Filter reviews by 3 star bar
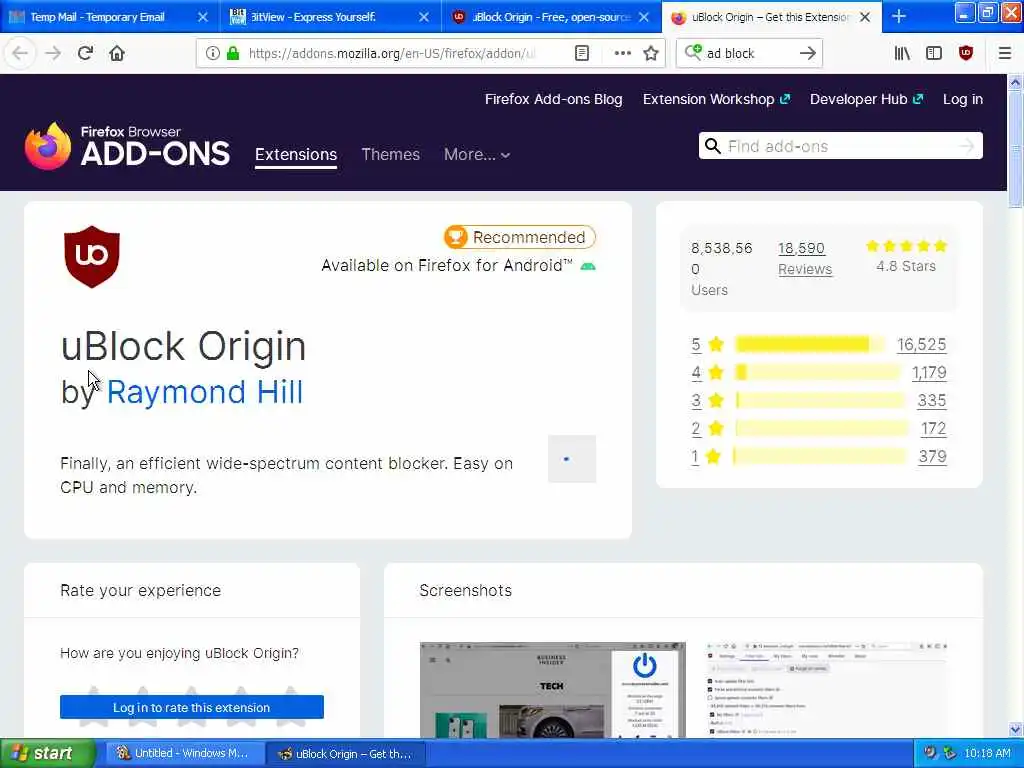The width and height of the screenshot is (1024, 768). click(820, 400)
